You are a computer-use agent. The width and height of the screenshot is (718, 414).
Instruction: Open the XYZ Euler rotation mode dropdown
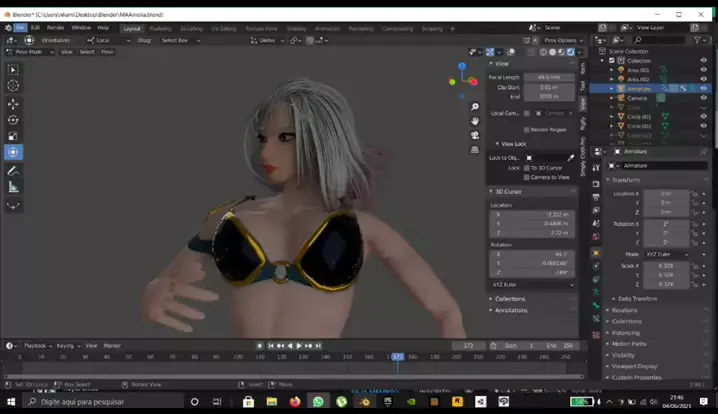667,254
